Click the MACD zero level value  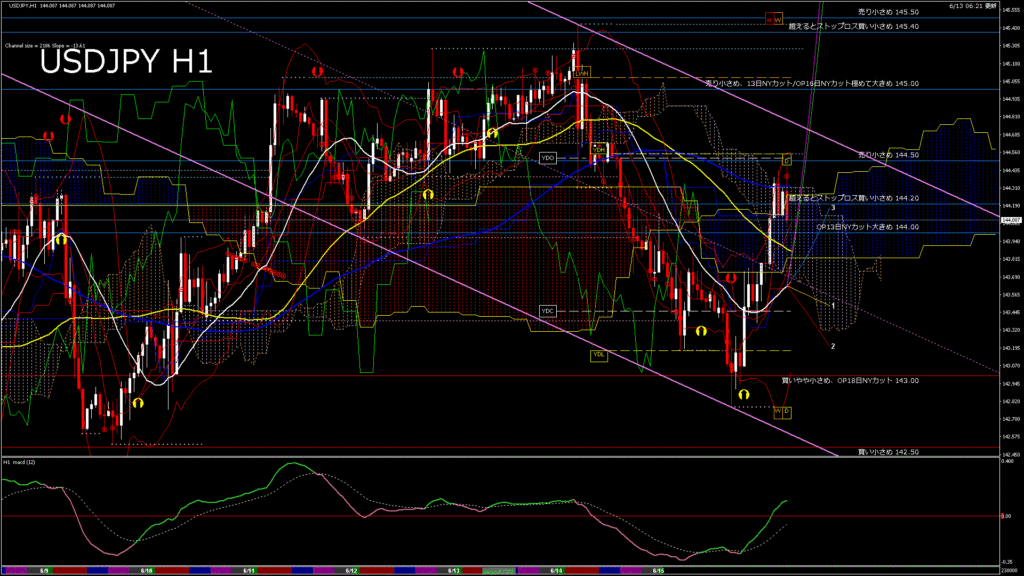pyautogui.click(x=1006, y=516)
